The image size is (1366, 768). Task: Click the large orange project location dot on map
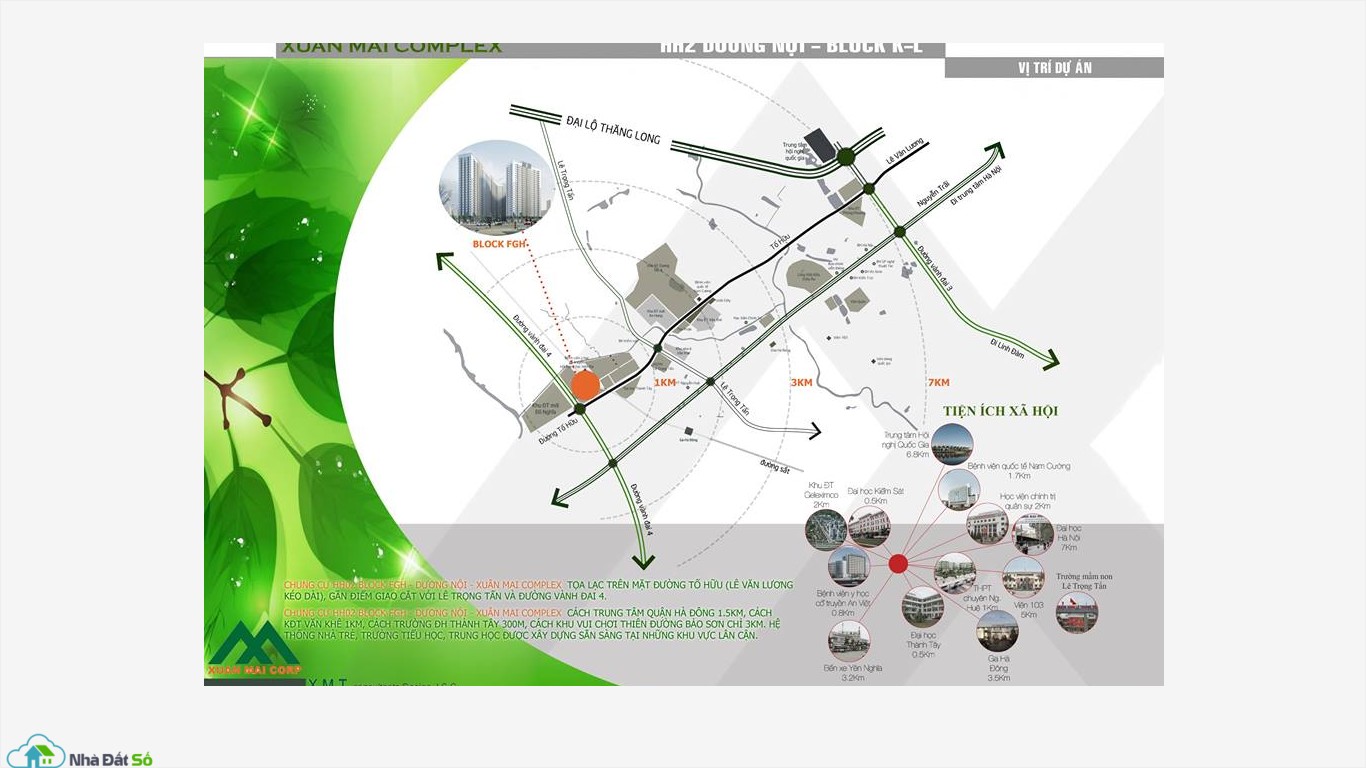[x=584, y=383]
